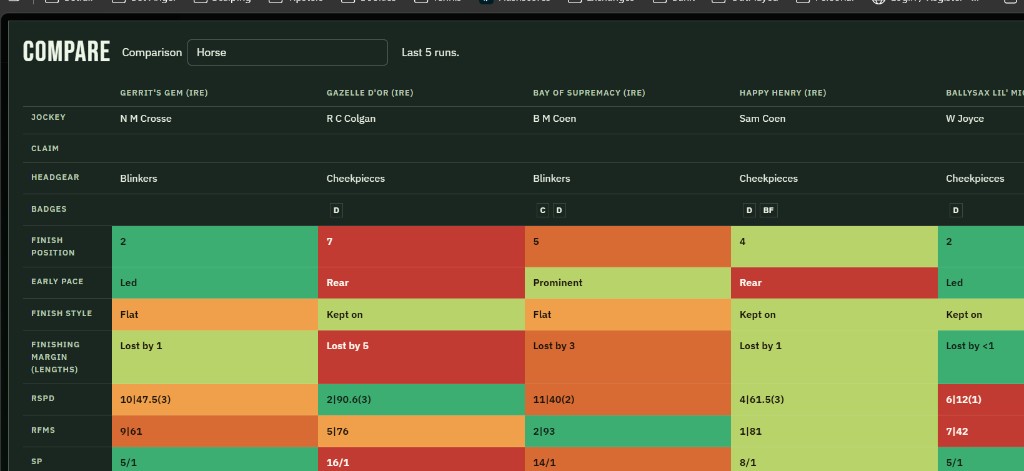This screenshot has height=471, width=1024.
Task: Click the Lost by 5 margin cell
Action: pos(421,357)
